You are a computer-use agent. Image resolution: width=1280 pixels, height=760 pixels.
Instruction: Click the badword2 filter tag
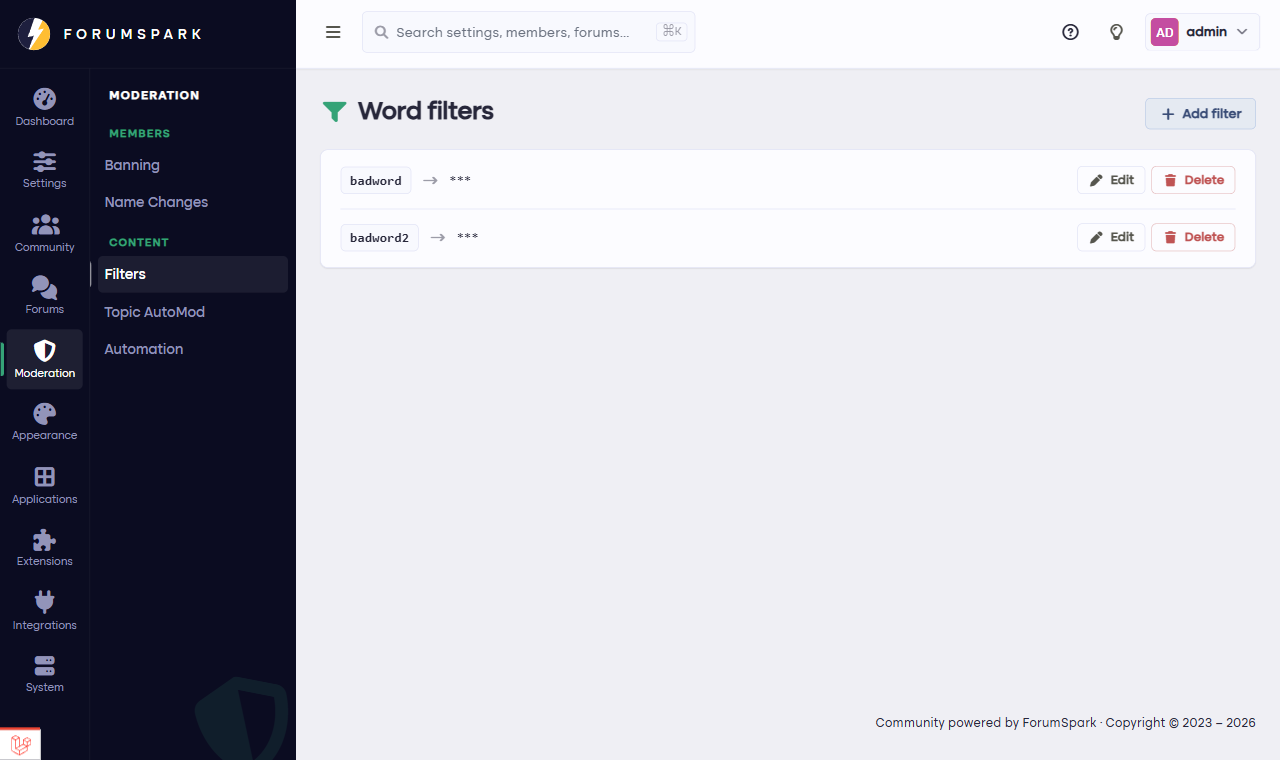click(x=380, y=237)
